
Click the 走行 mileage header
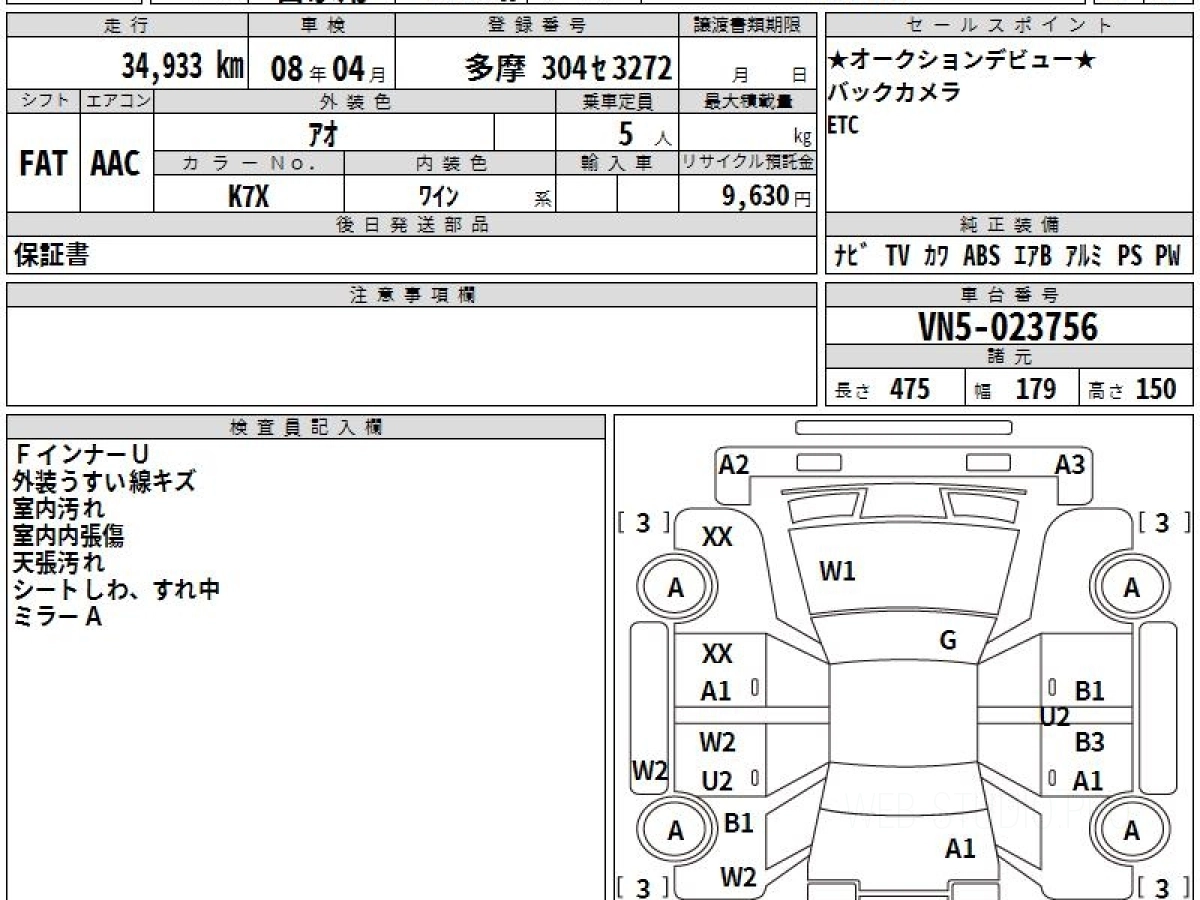tap(126, 25)
